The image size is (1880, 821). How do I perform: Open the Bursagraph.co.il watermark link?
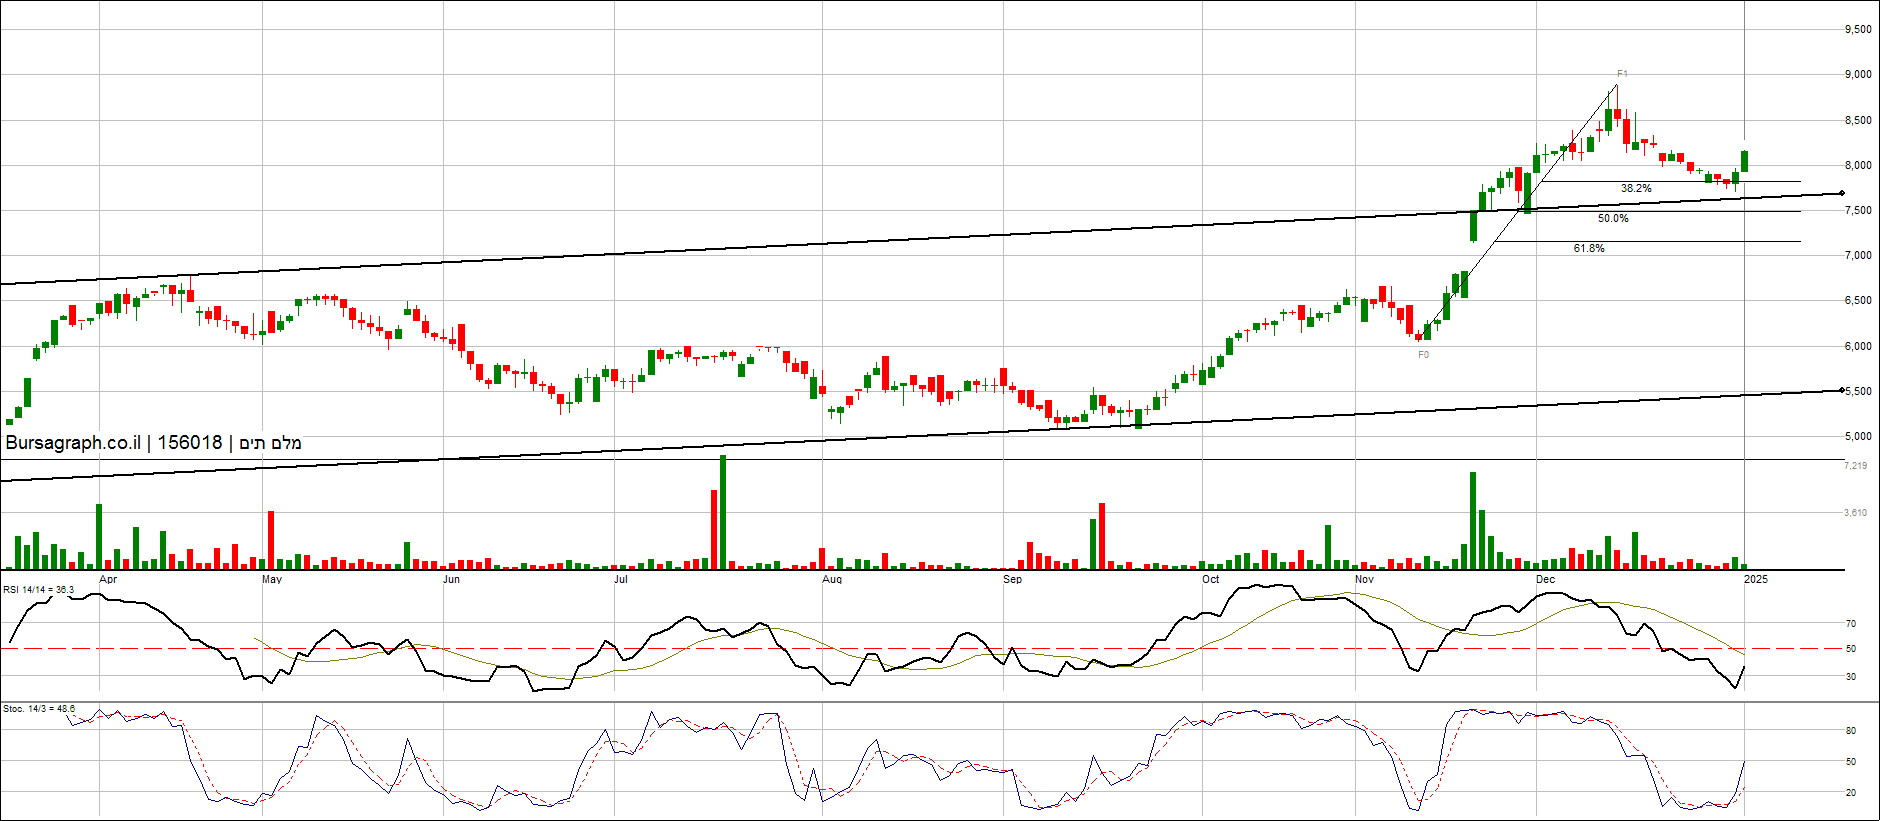click(73, 443)
